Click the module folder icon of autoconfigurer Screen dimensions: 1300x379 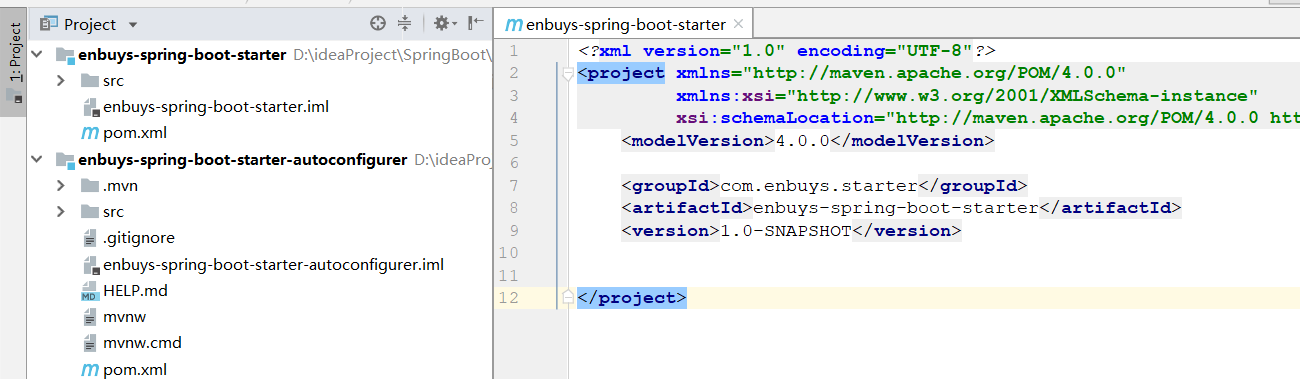click(x=64, y=160)
